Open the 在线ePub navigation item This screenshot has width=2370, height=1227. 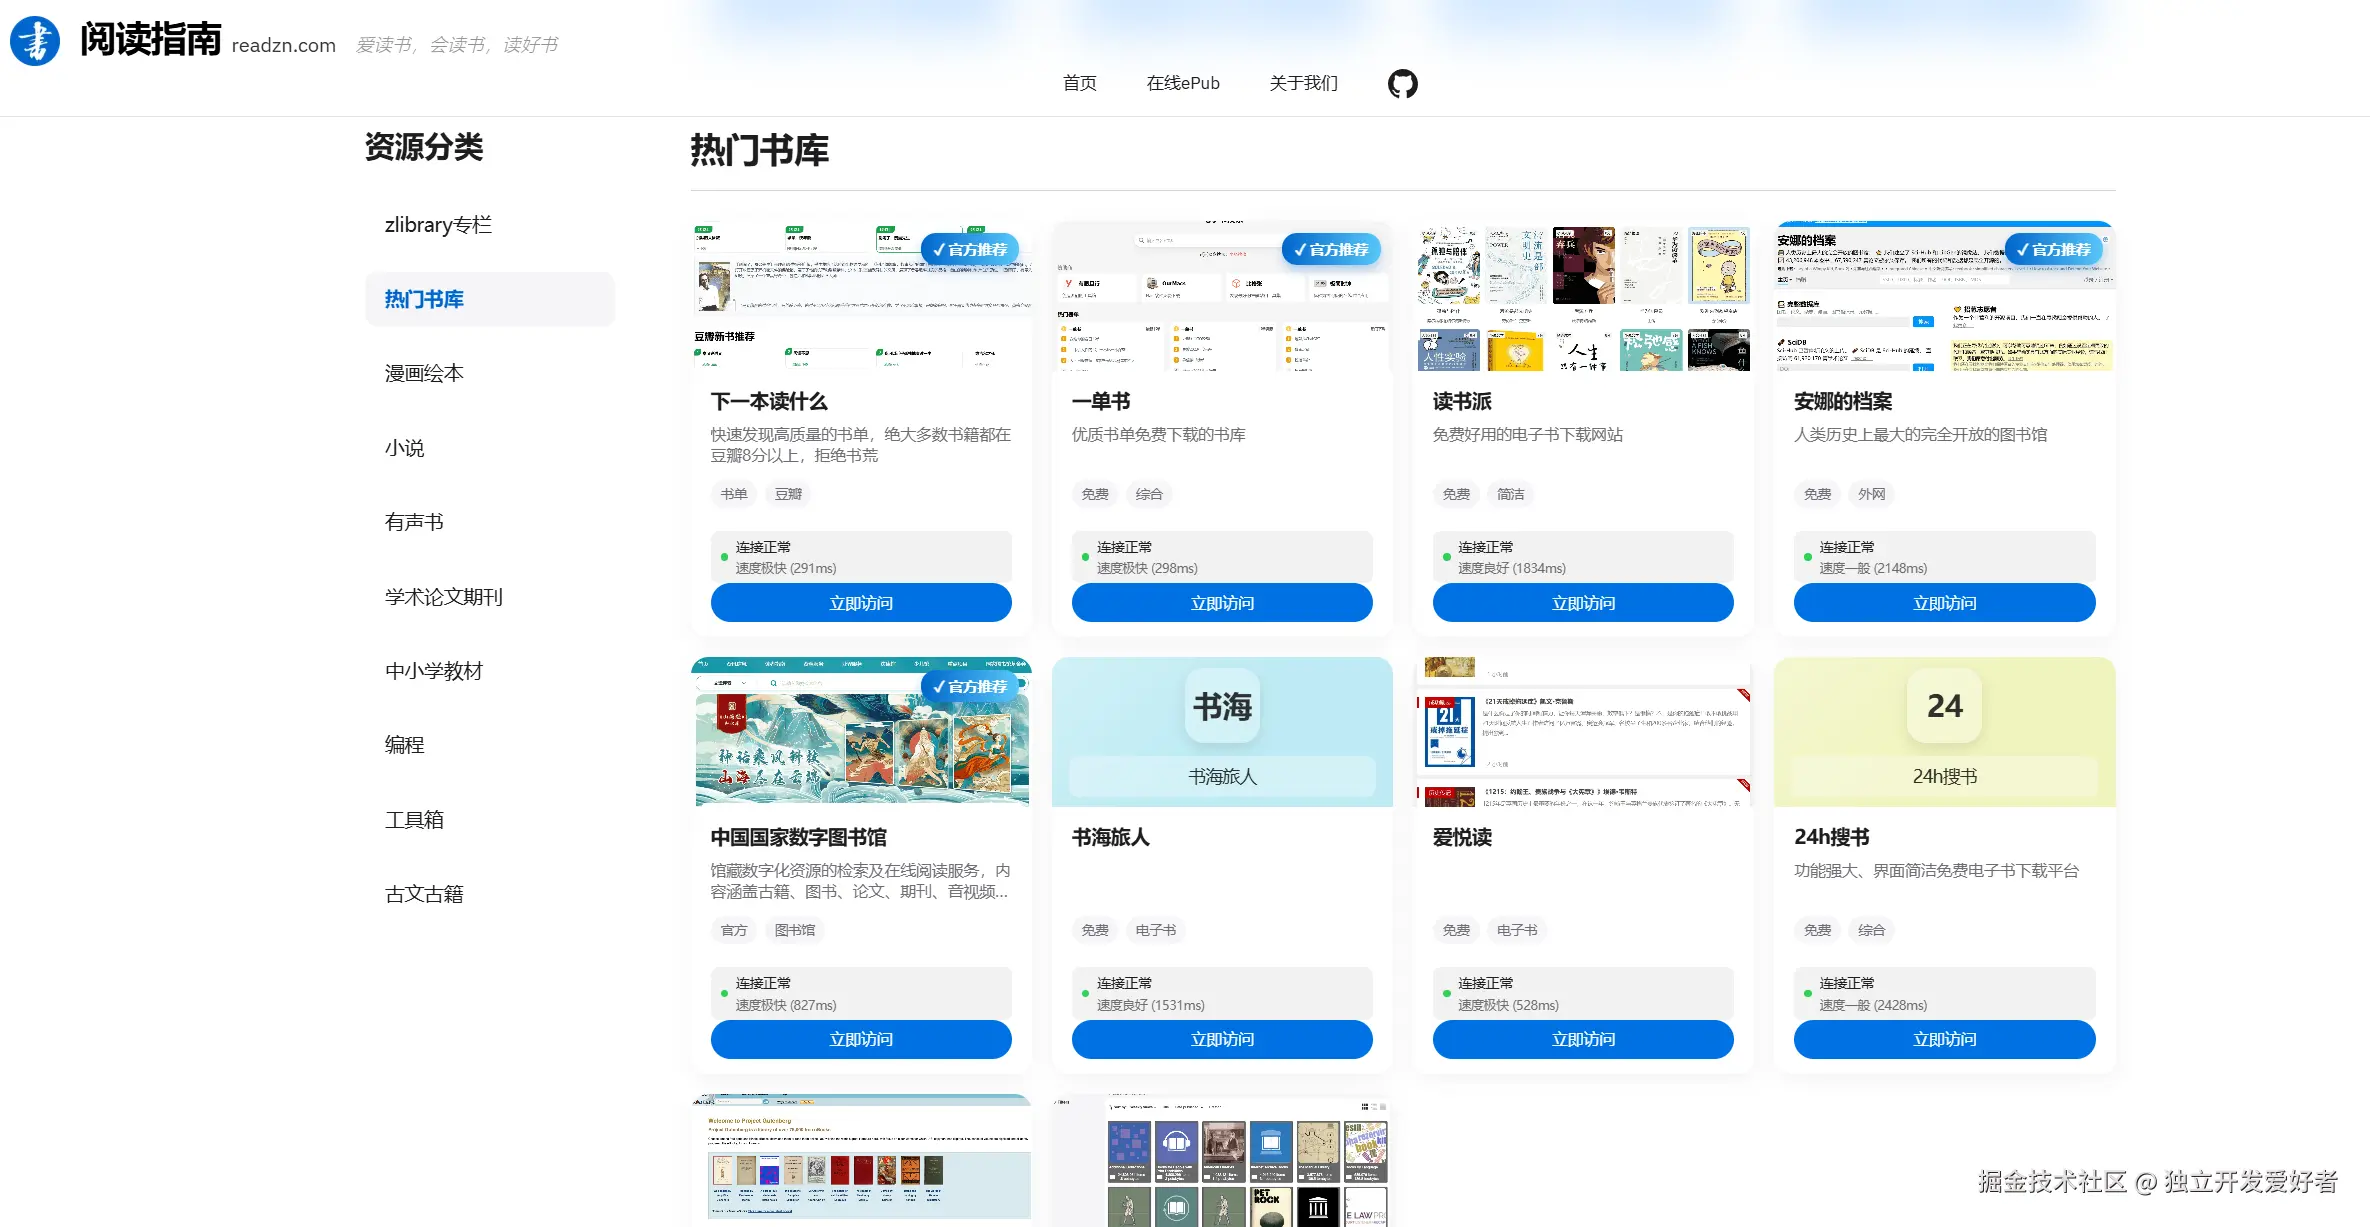1183,83
